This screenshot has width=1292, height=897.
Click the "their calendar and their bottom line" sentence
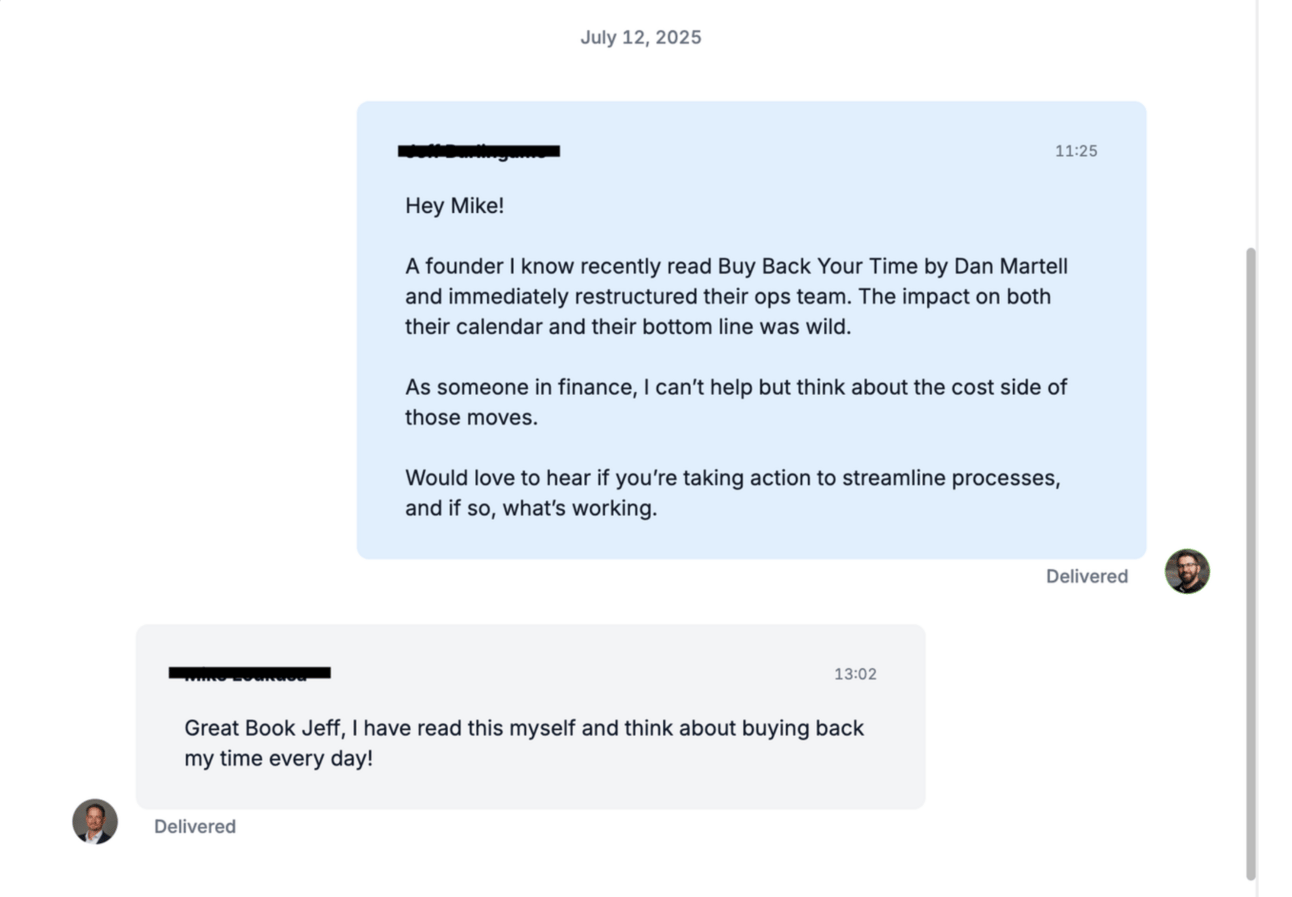coord(628,327)
